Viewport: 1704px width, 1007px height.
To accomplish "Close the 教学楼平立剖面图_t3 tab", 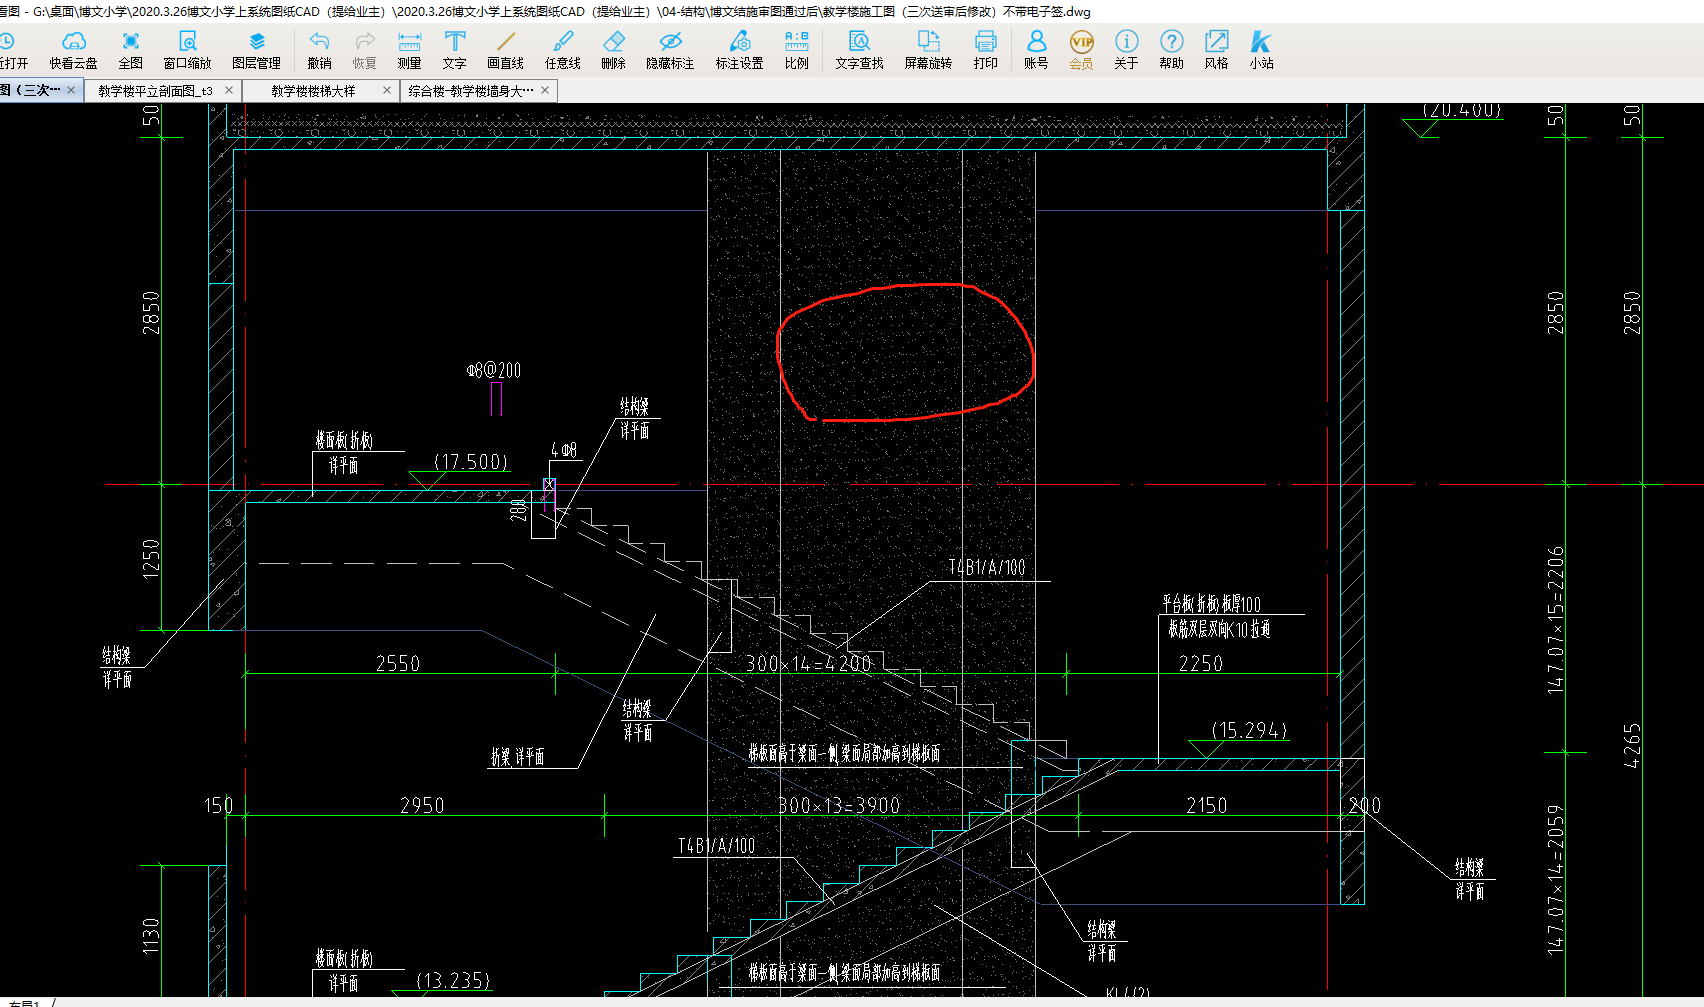I will point(229,90).
